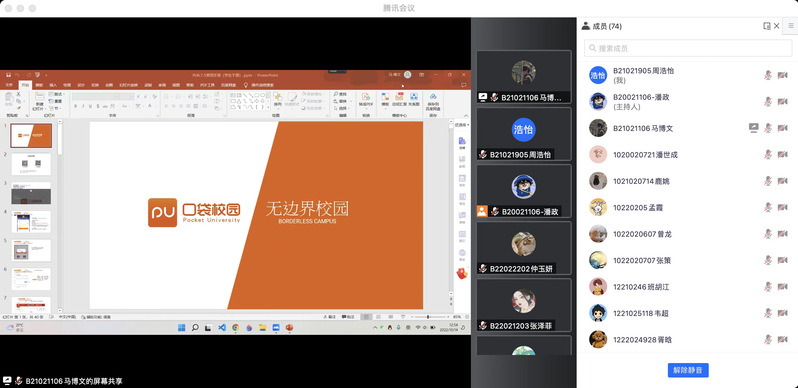Click the zoom slider in PowerPoint status bar
This screenshot has height=388, width=798.
[x=429, y=317]
